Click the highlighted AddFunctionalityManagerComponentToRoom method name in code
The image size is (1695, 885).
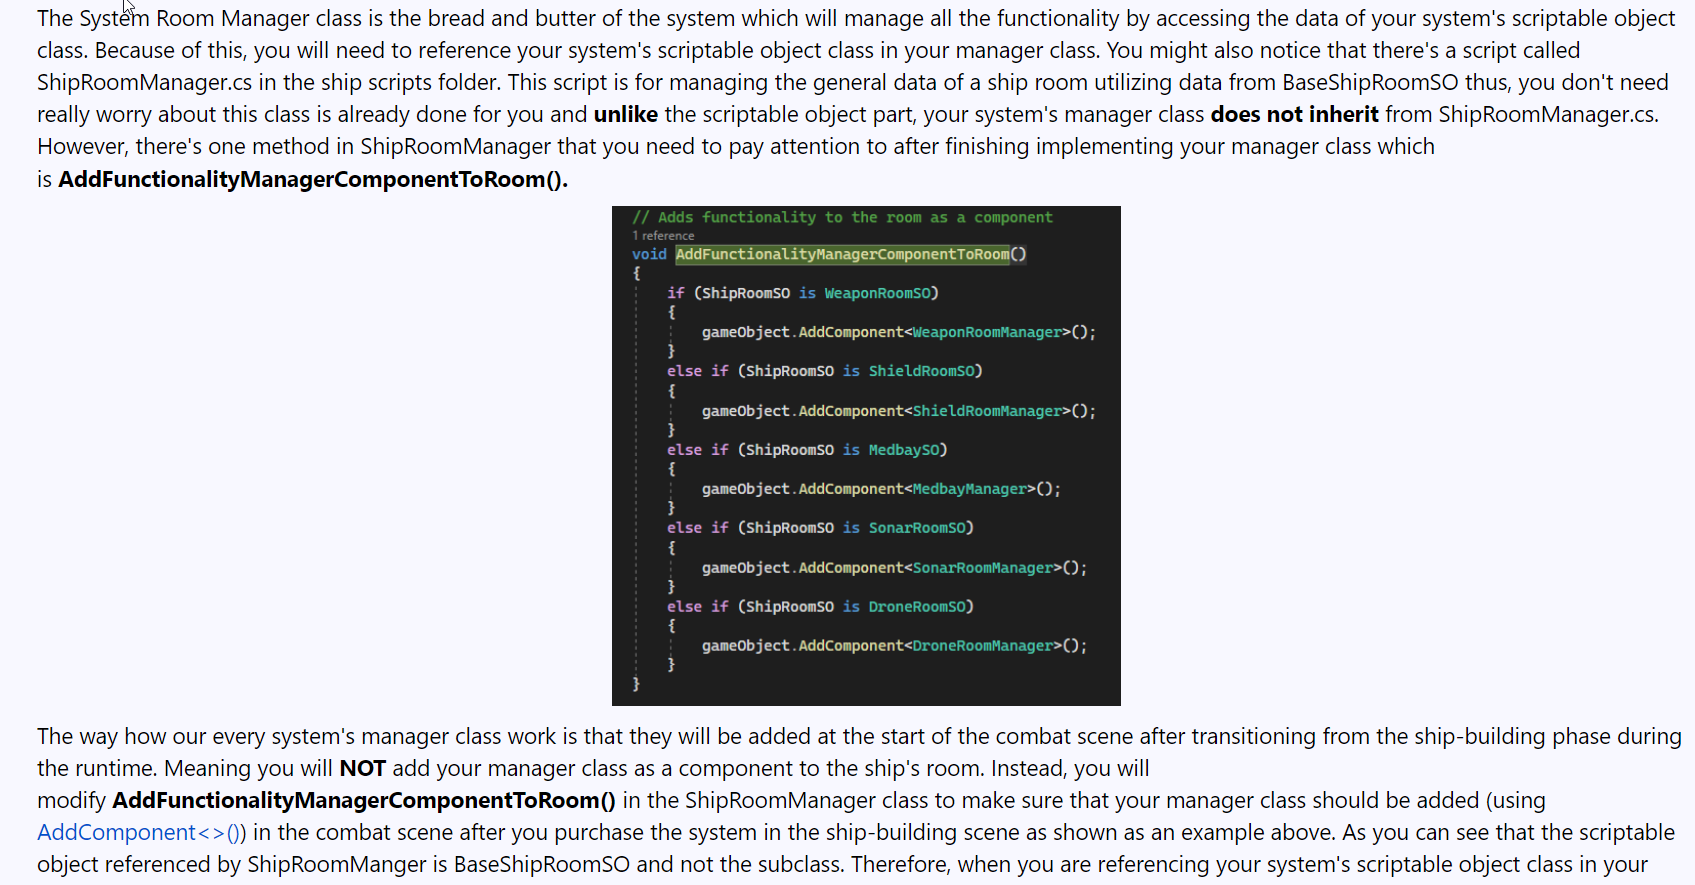click(x=843, y=254)
